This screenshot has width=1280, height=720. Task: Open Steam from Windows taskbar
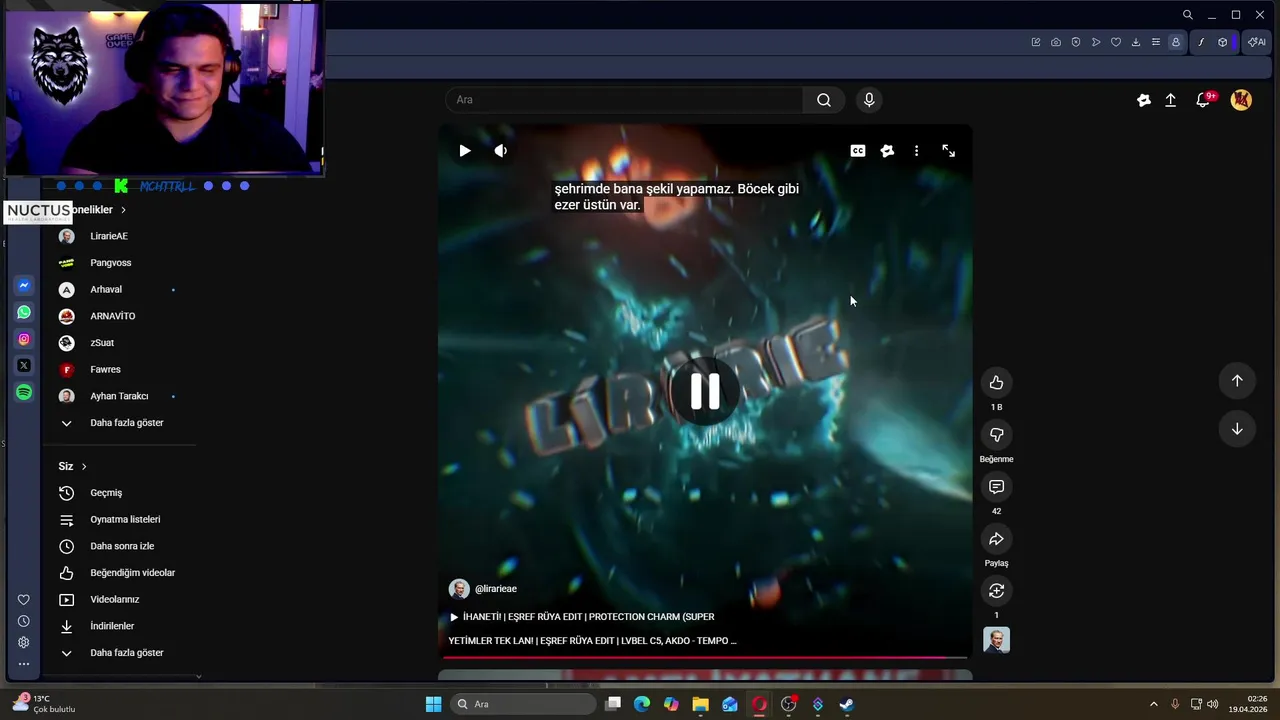point(846,704)
